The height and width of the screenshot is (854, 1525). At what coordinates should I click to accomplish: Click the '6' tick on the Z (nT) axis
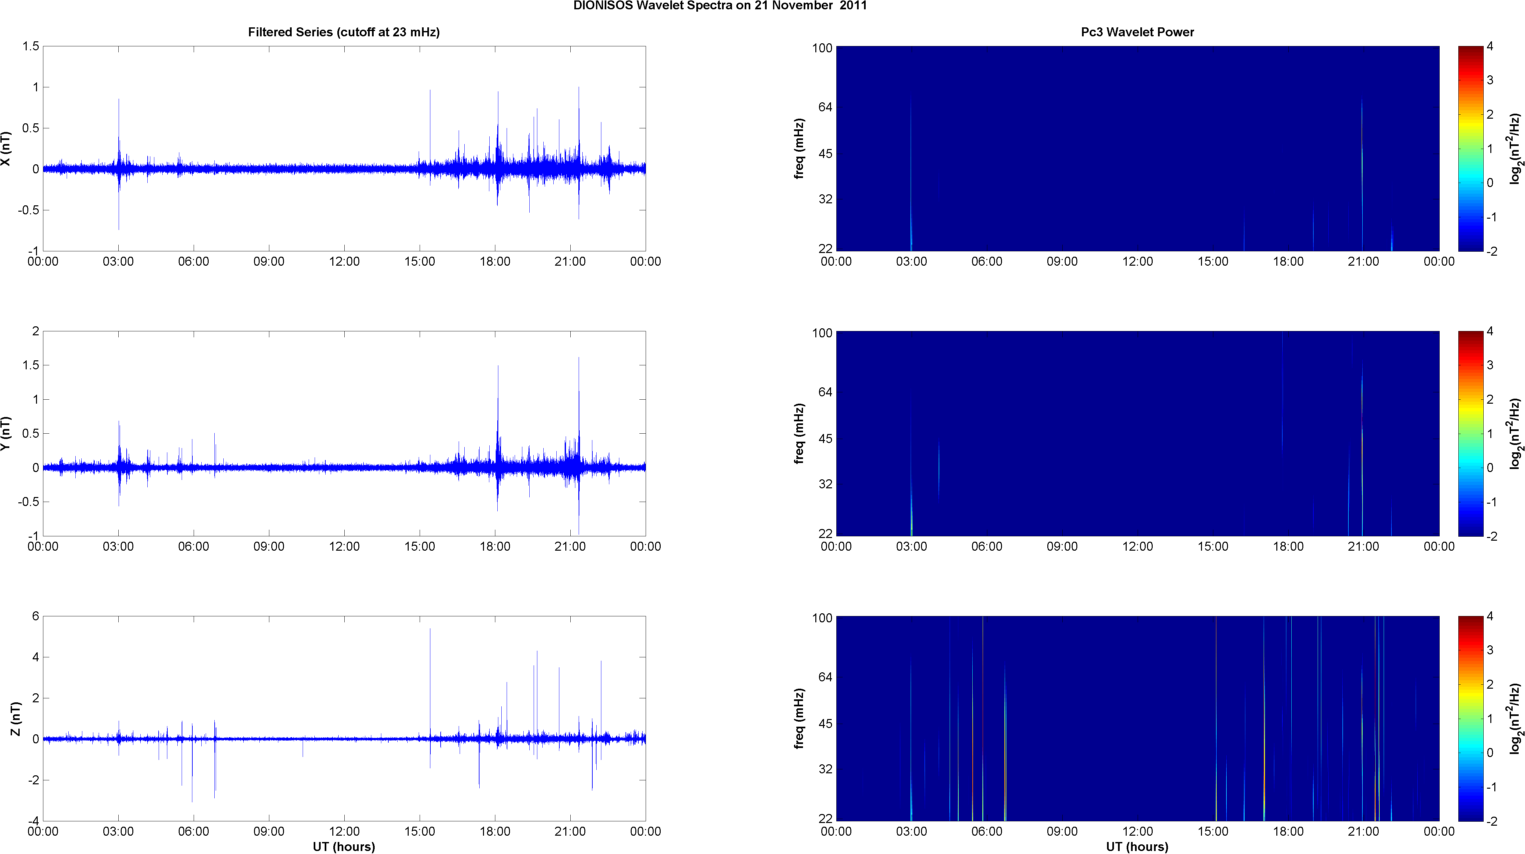coord(35,616)
